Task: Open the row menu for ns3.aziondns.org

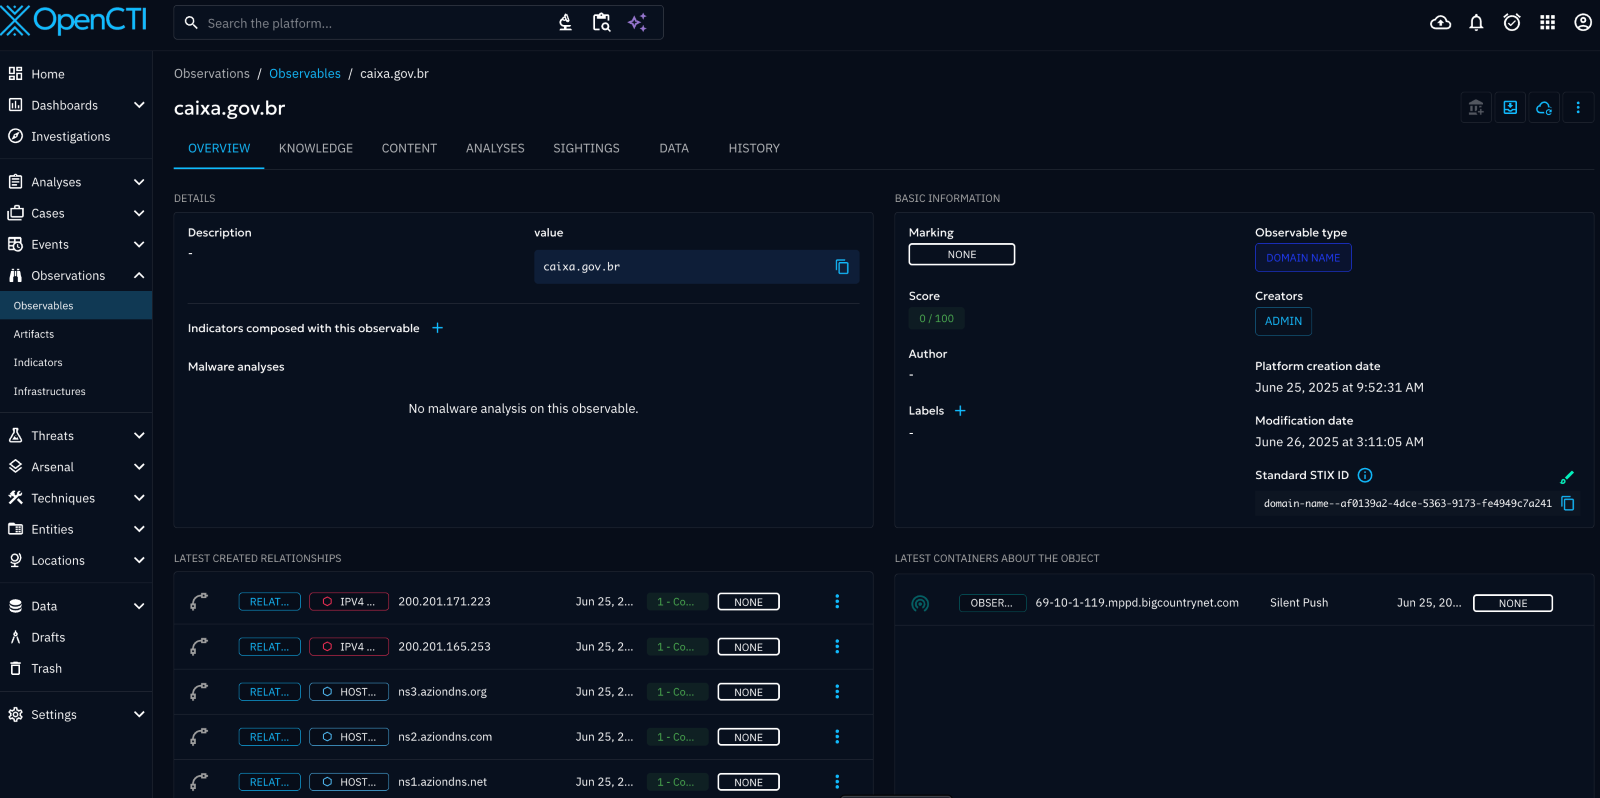Action: [x=837, y=692]
